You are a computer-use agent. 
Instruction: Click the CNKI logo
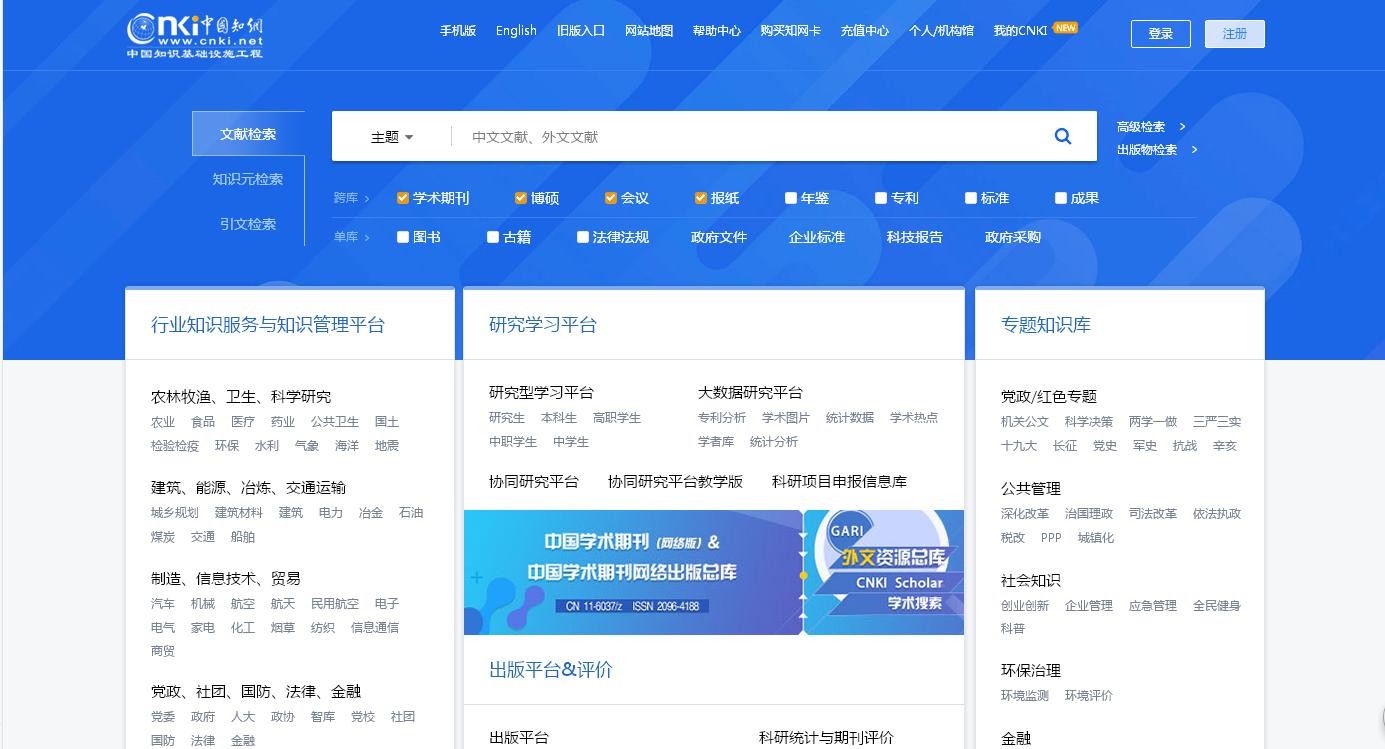pos(196,36)
